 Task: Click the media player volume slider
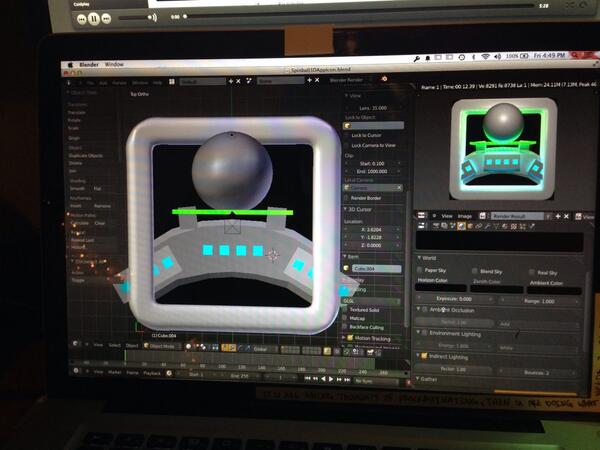pos(136,18)
